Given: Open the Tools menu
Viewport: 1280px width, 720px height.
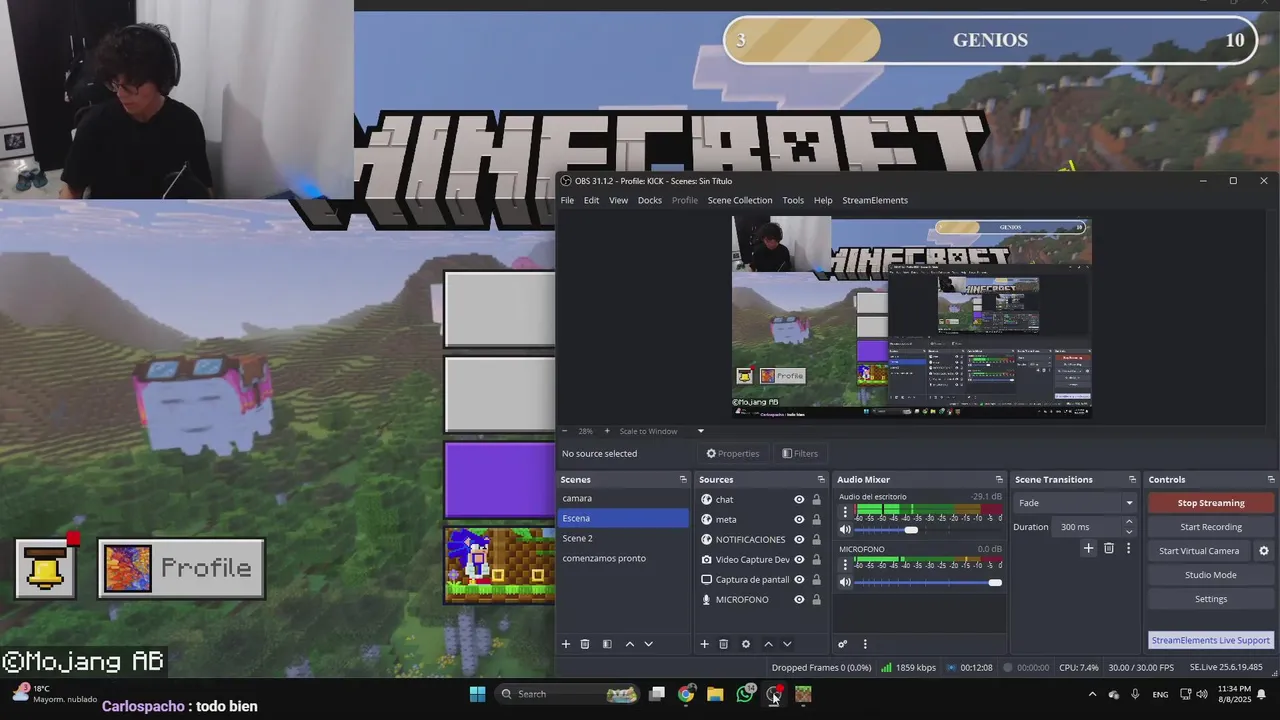Looking at the screenshot, I should (x=793, y=200).
